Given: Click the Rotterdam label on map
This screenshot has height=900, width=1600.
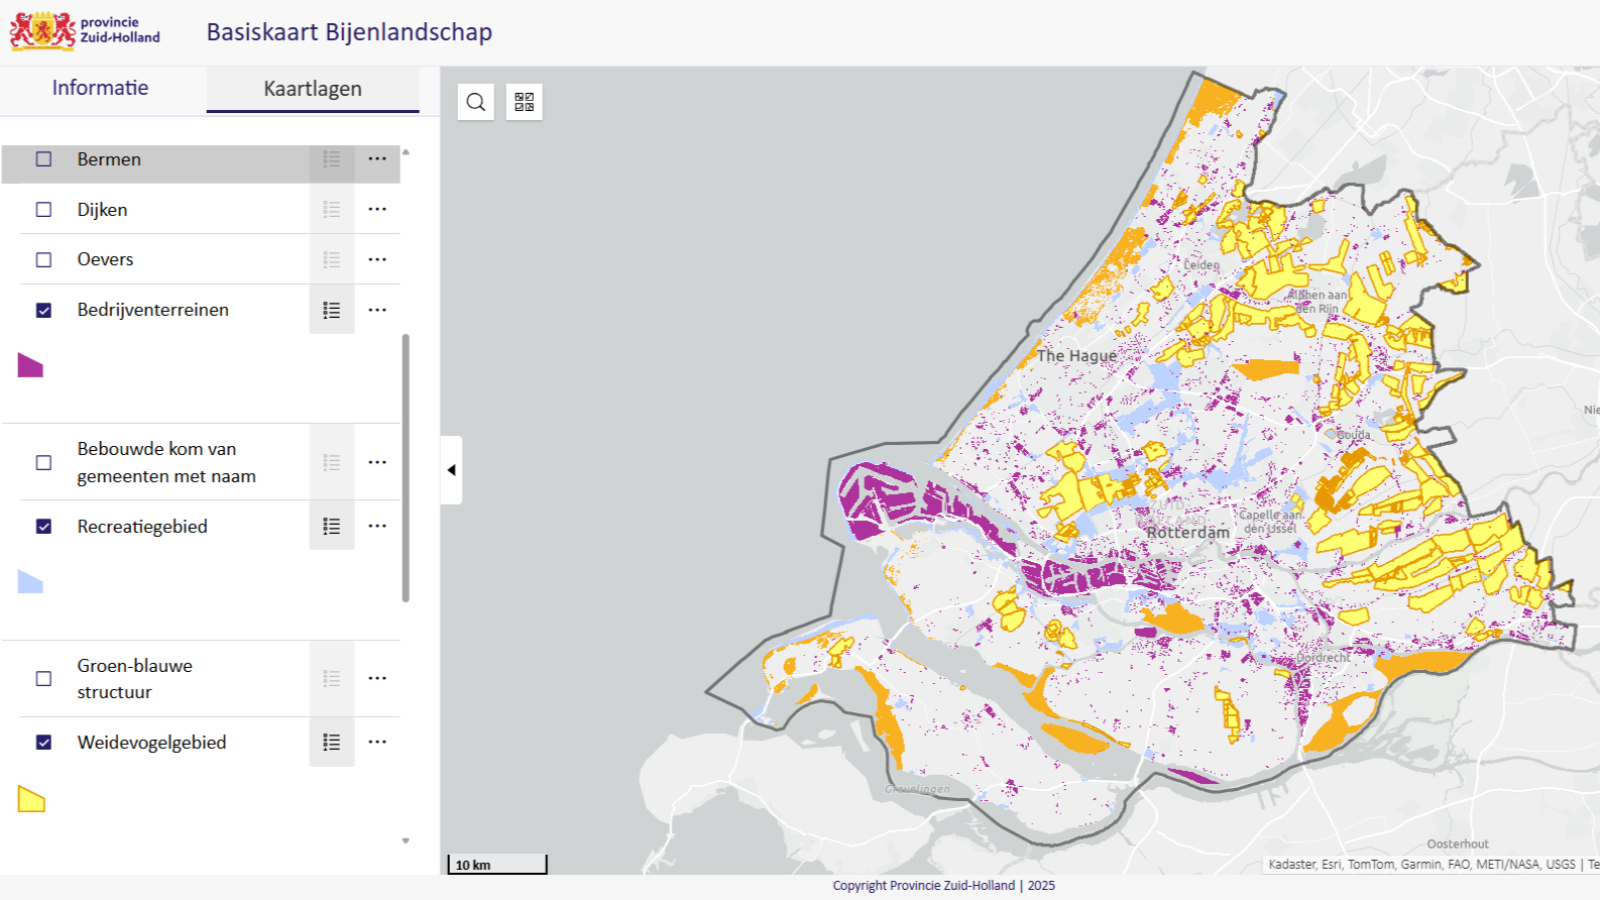Looking at the screenshot, I should 1188,532.
